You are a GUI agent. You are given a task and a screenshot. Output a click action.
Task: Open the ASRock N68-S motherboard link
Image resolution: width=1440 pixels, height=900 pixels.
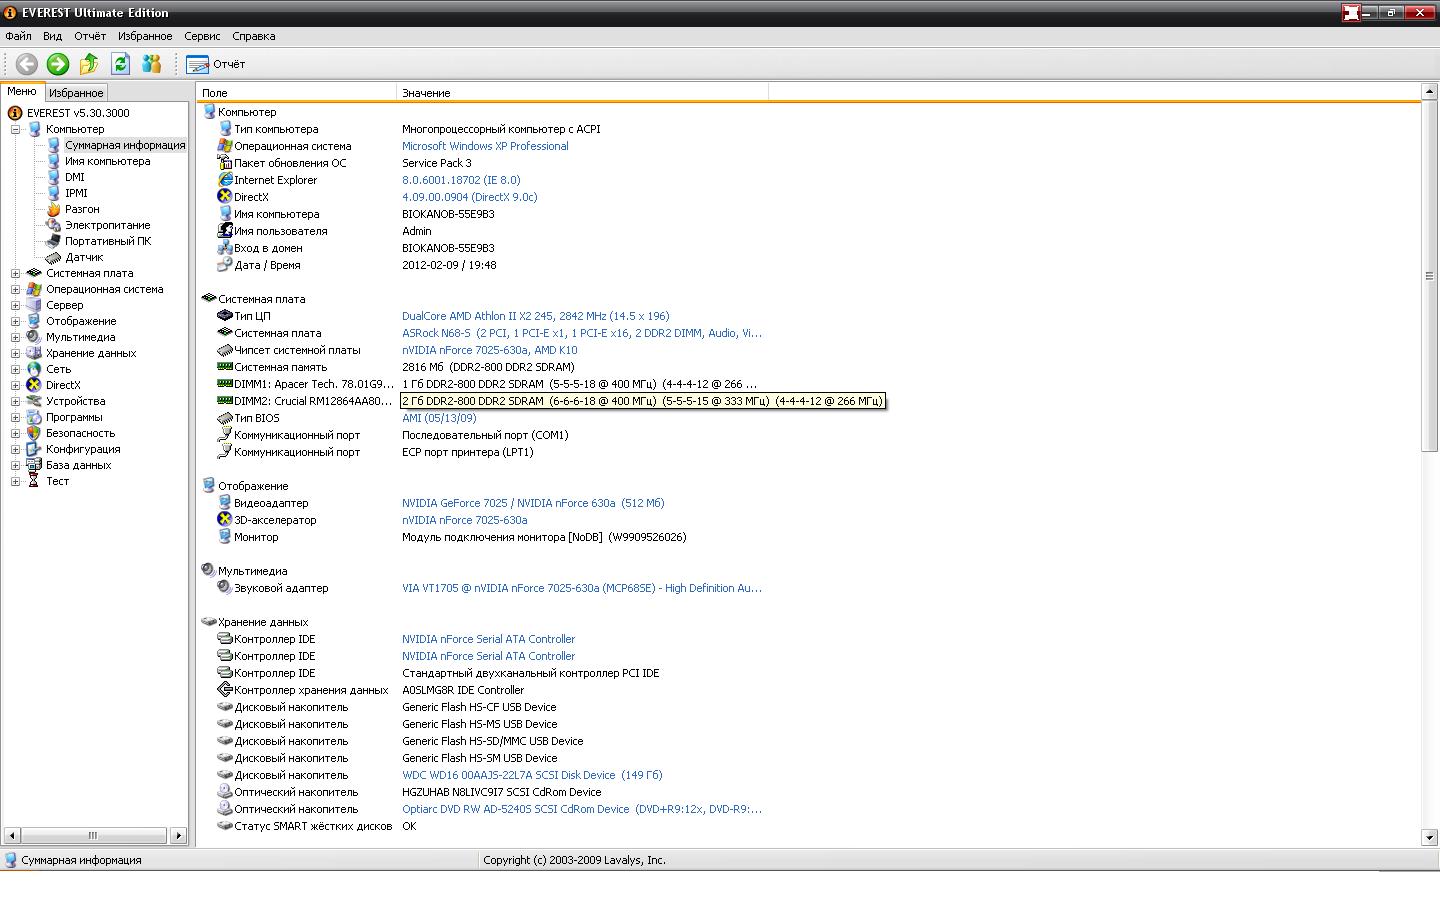pyautogui.click(x=582, y=333)
